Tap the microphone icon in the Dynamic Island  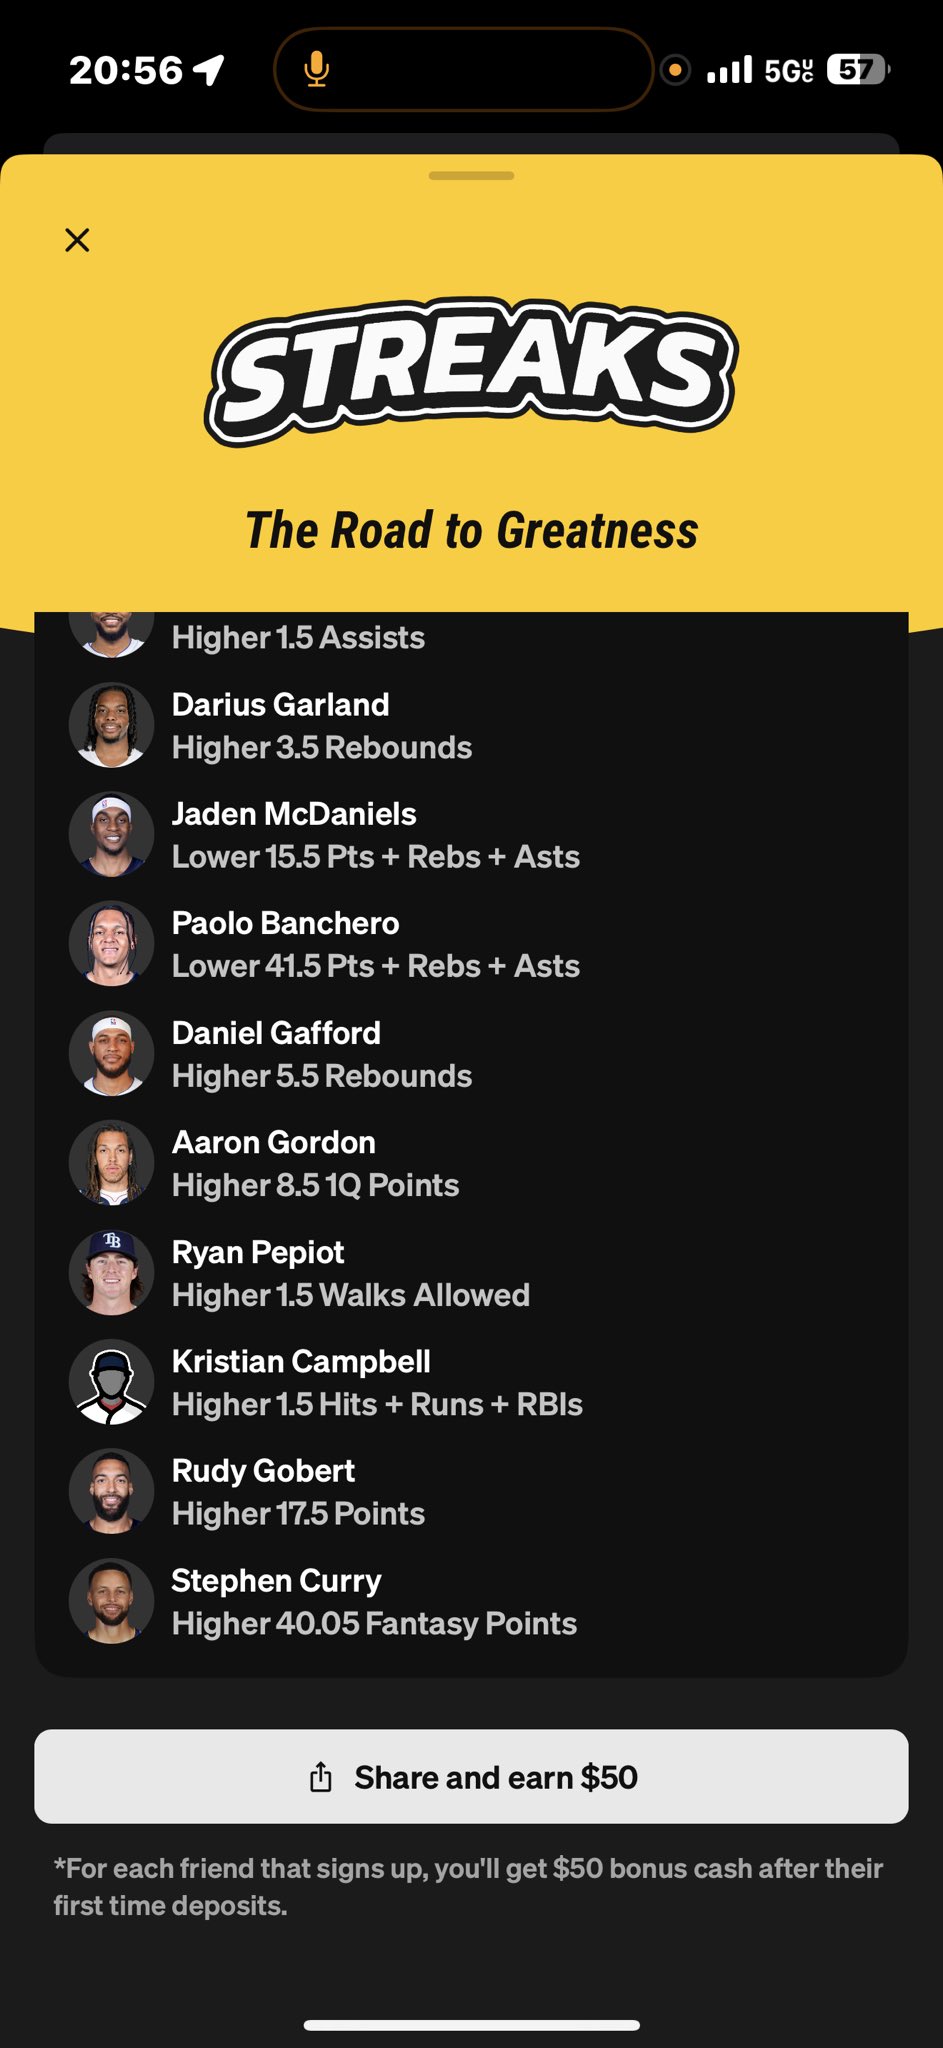click(x=317, y=69)
